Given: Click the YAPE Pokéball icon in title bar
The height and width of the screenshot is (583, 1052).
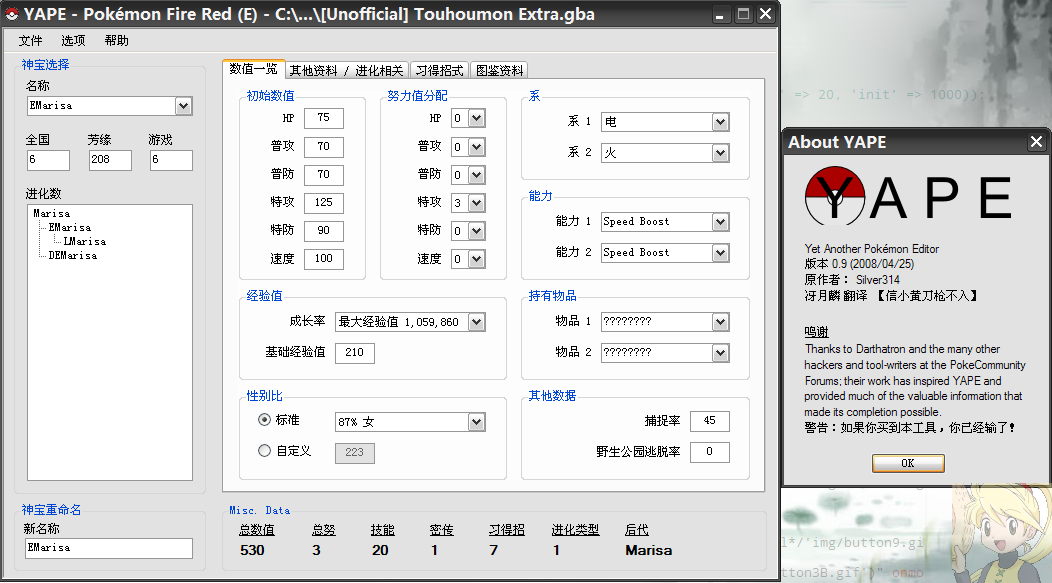Looking at the screenshot, I should pos(11,14).
